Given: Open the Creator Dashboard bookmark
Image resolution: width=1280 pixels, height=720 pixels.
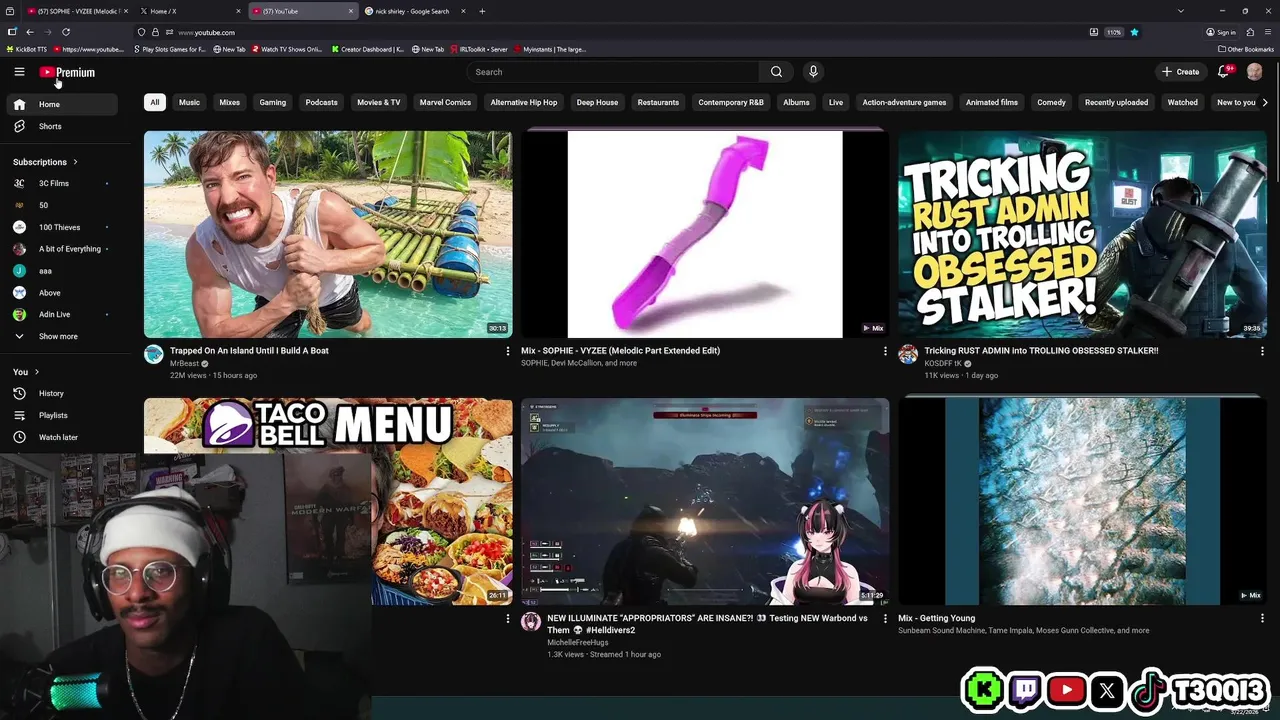Looking at the screenshot, I should point(369,49).
